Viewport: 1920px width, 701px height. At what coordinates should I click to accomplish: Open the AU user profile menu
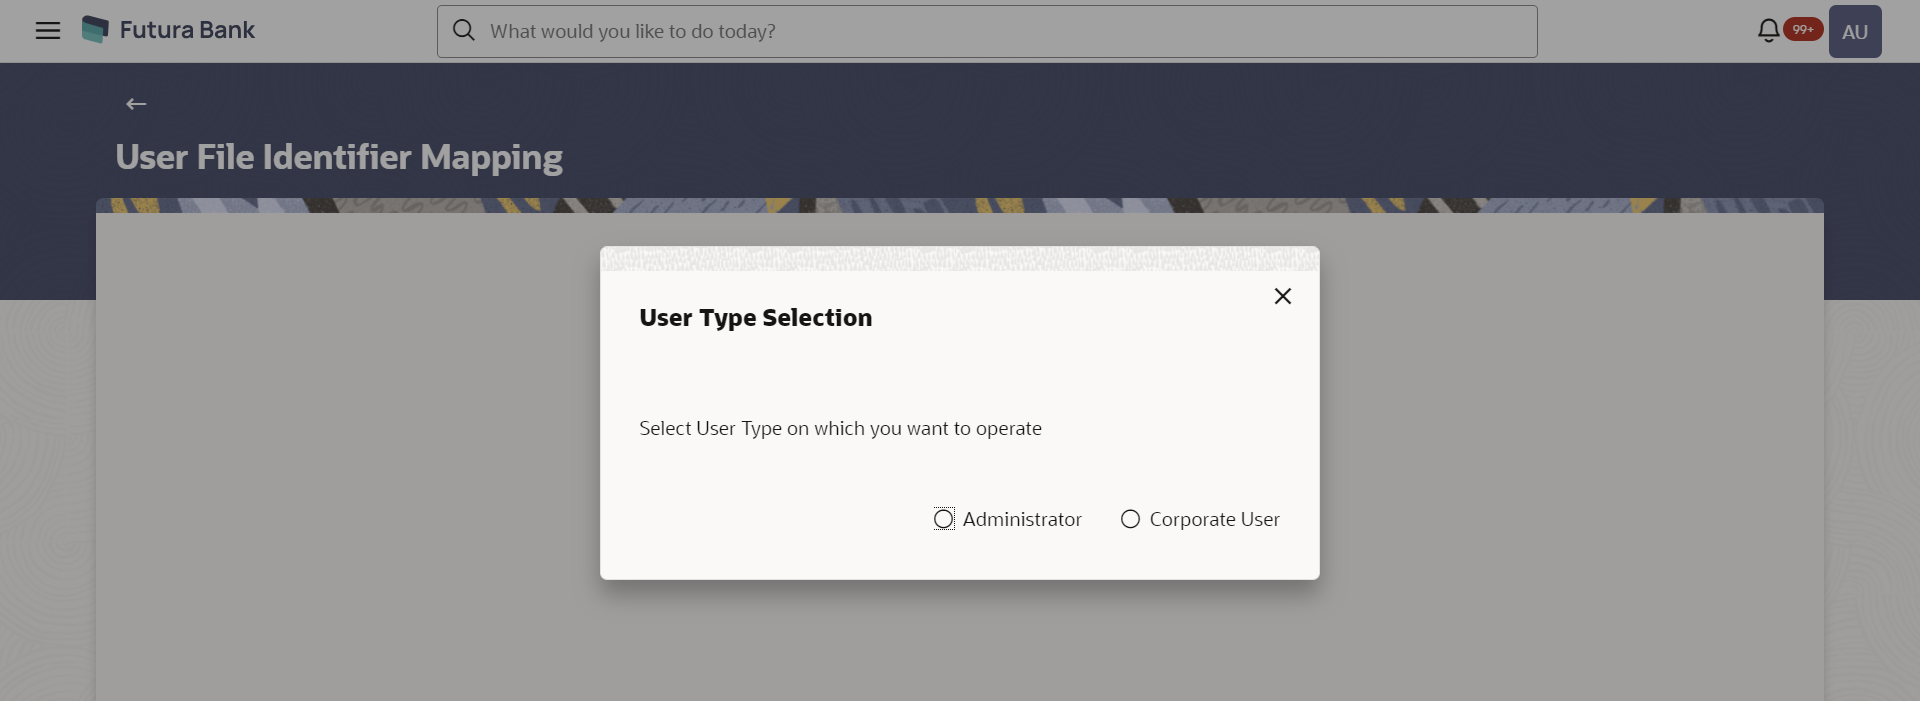[x=1855, y=32]
